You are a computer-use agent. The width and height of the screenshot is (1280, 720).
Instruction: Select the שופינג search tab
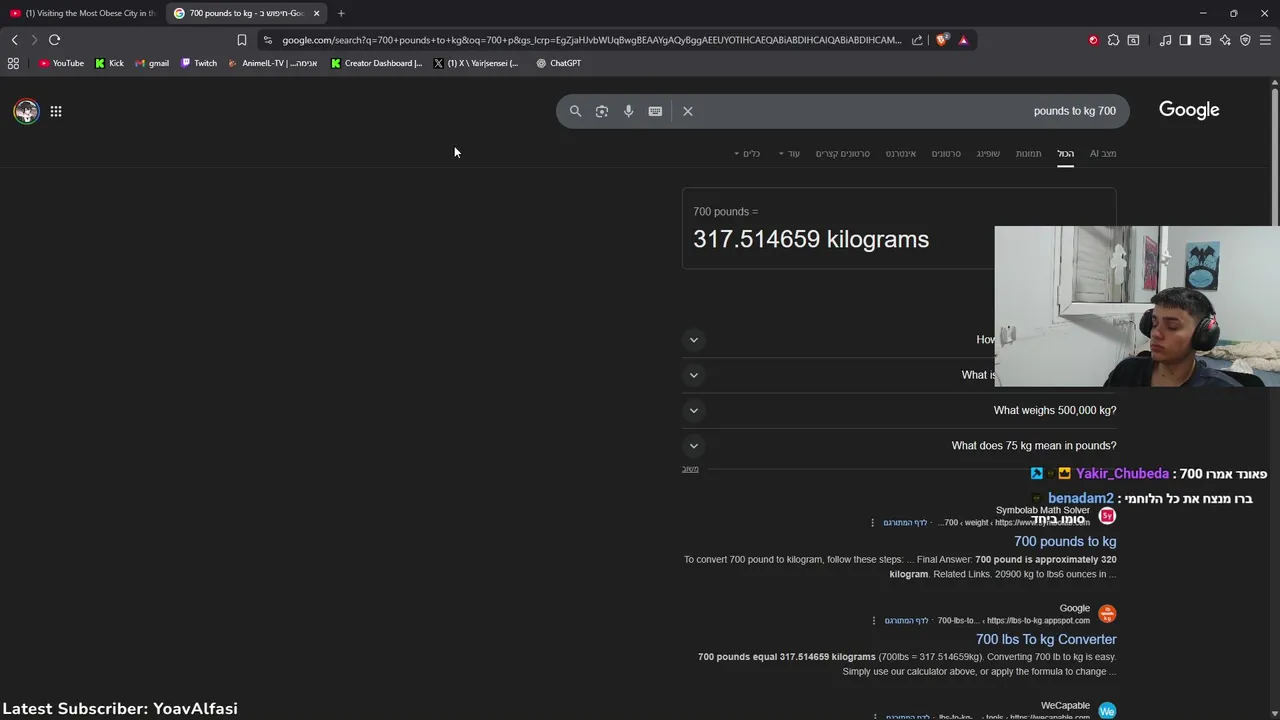[x=988, y=153]
